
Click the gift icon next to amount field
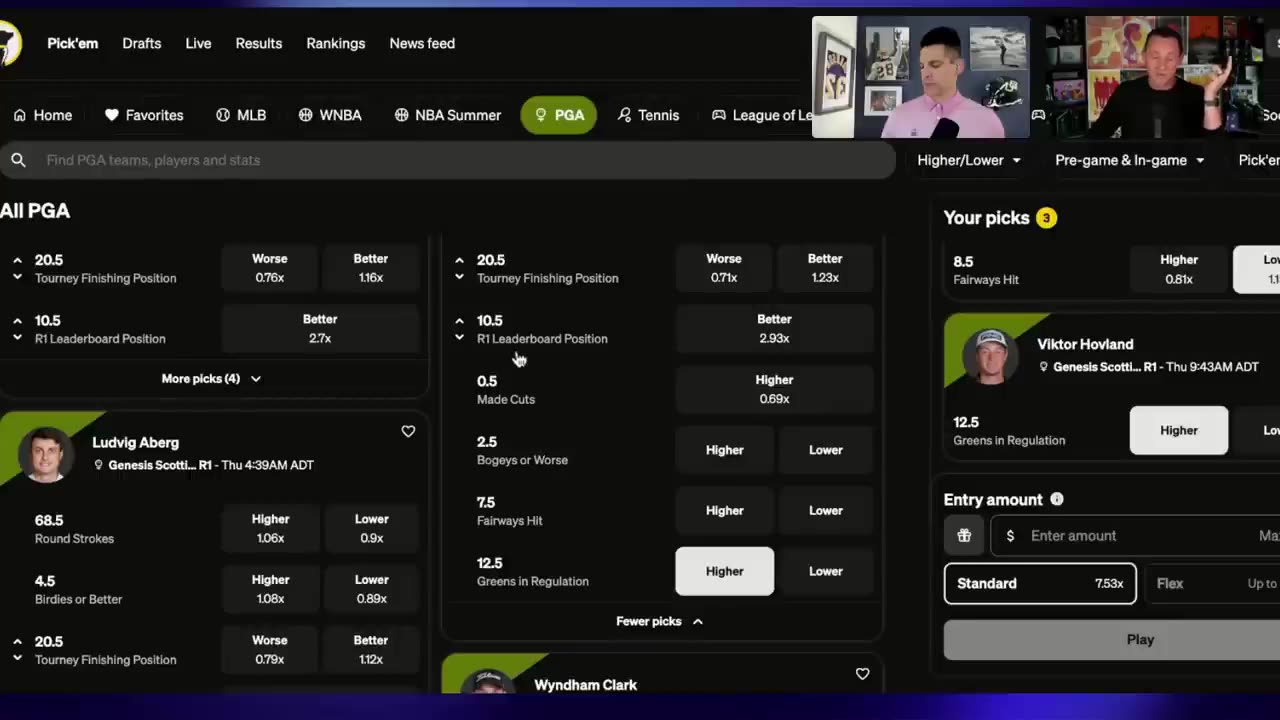coord(964,536)
